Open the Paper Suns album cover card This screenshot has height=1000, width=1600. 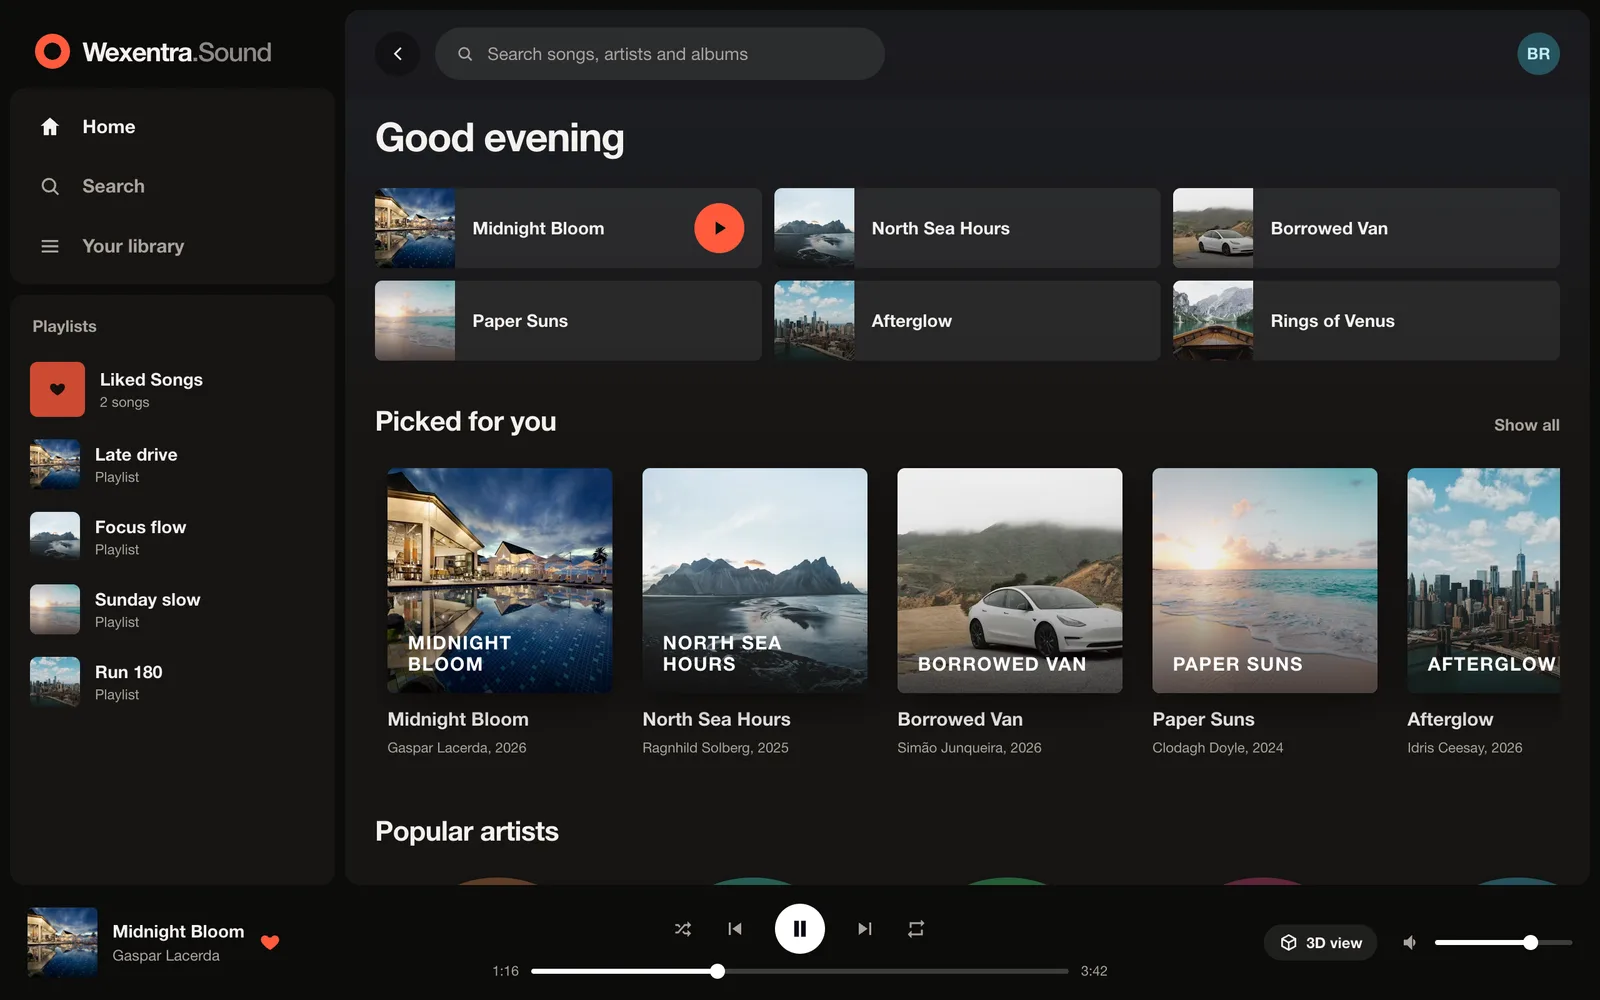tap(1265, 580)
